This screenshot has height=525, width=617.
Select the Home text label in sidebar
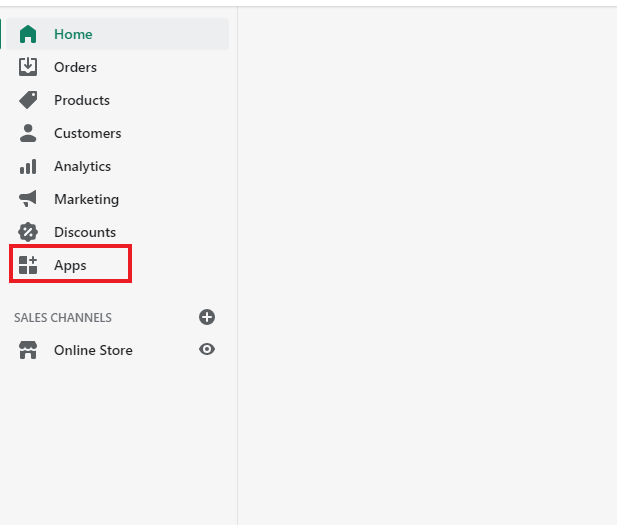coord(73,34)
